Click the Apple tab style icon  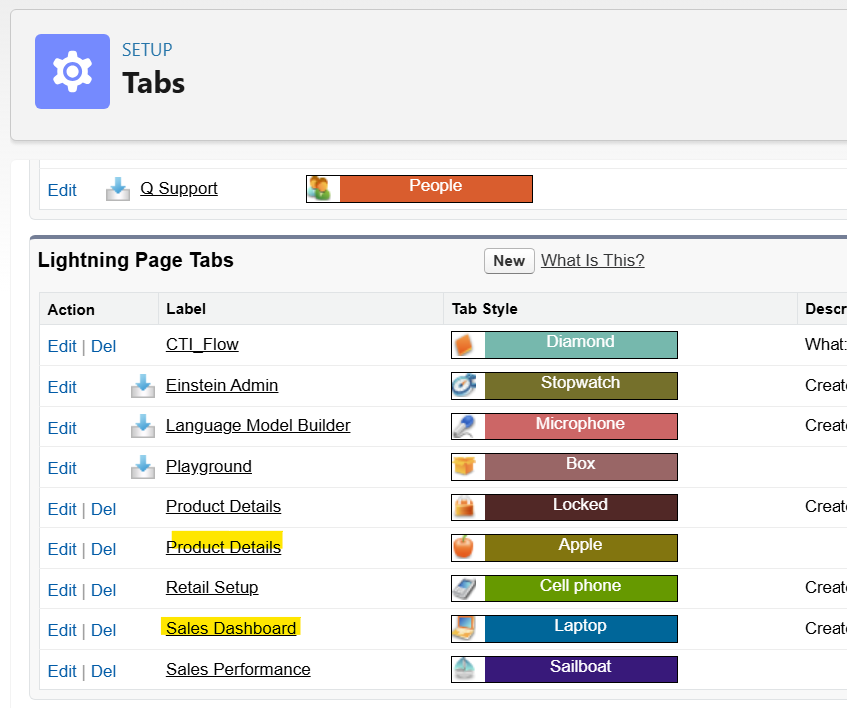(467, 548)
